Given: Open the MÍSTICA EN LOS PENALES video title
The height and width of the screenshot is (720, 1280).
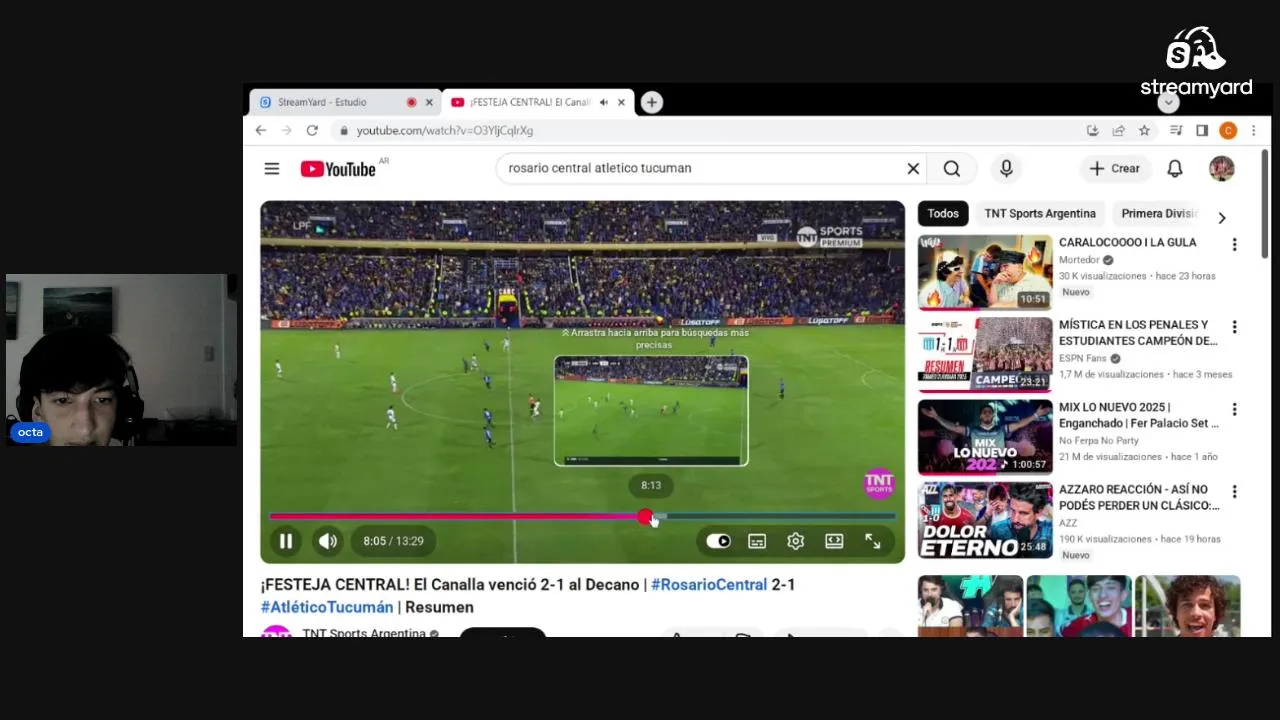Looking at the screenshot, I should [x=1138, y=333].
